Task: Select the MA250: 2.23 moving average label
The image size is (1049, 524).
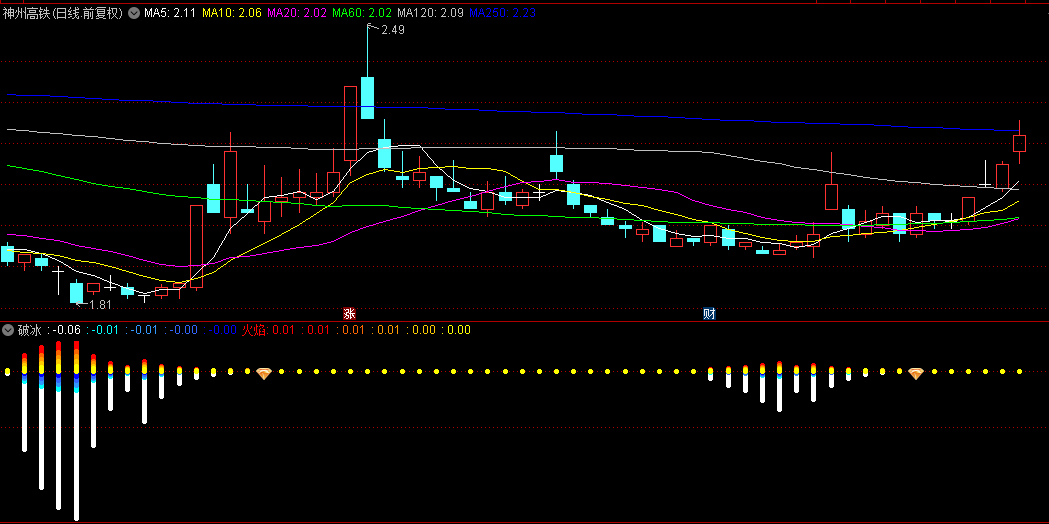Action: pyautogui.click(x=502, y=13)
